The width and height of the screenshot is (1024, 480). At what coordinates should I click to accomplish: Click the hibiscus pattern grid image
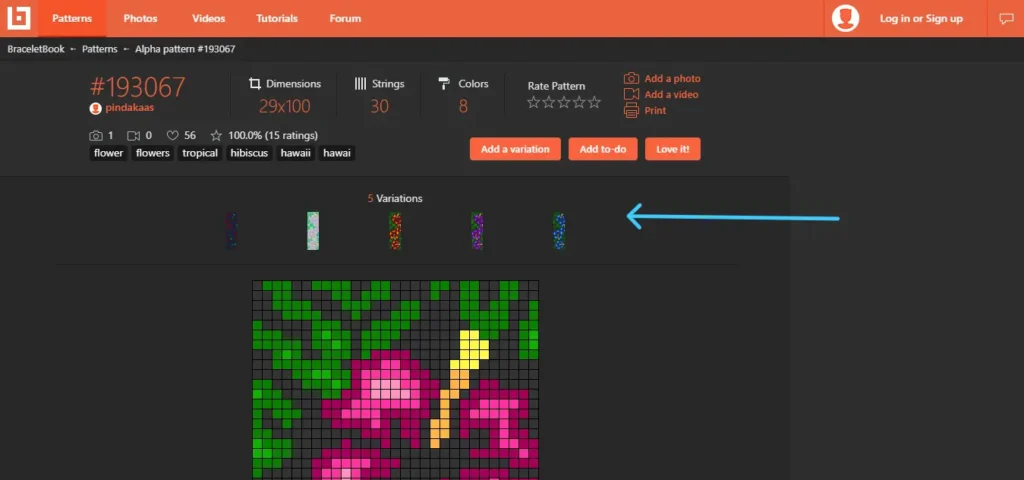click(396, 380)
